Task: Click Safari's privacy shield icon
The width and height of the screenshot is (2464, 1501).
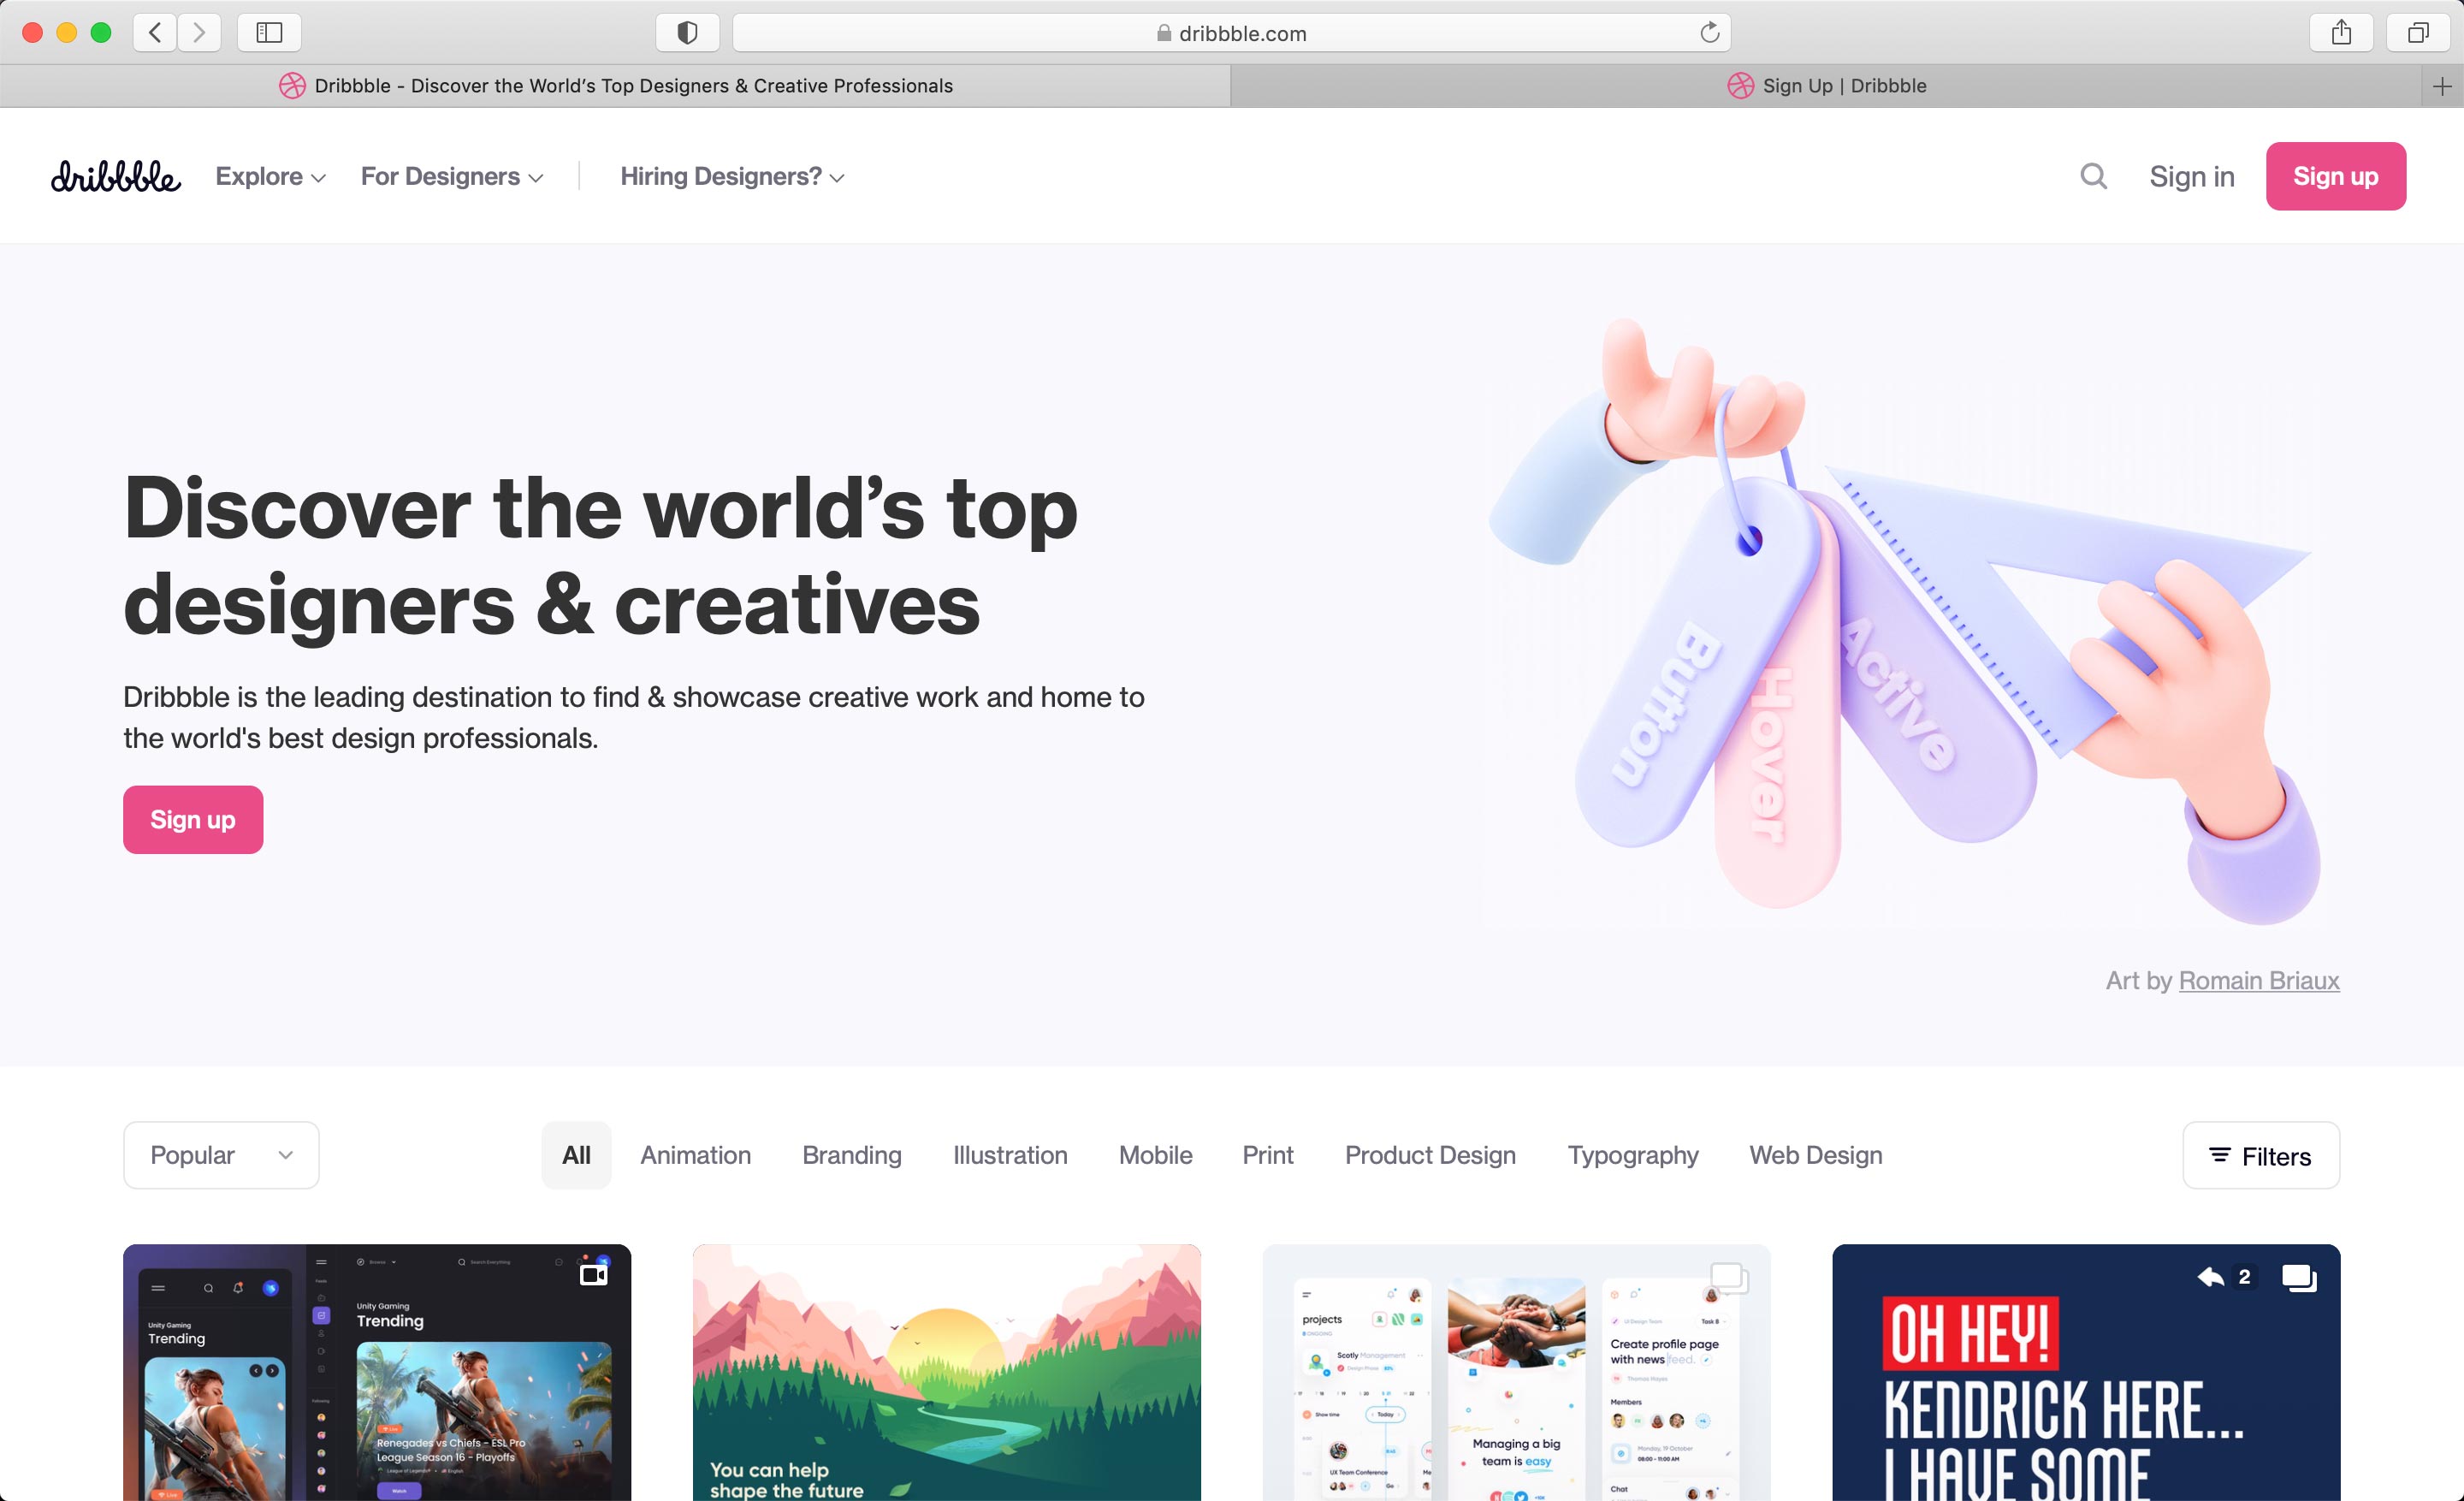Action: 687,33
